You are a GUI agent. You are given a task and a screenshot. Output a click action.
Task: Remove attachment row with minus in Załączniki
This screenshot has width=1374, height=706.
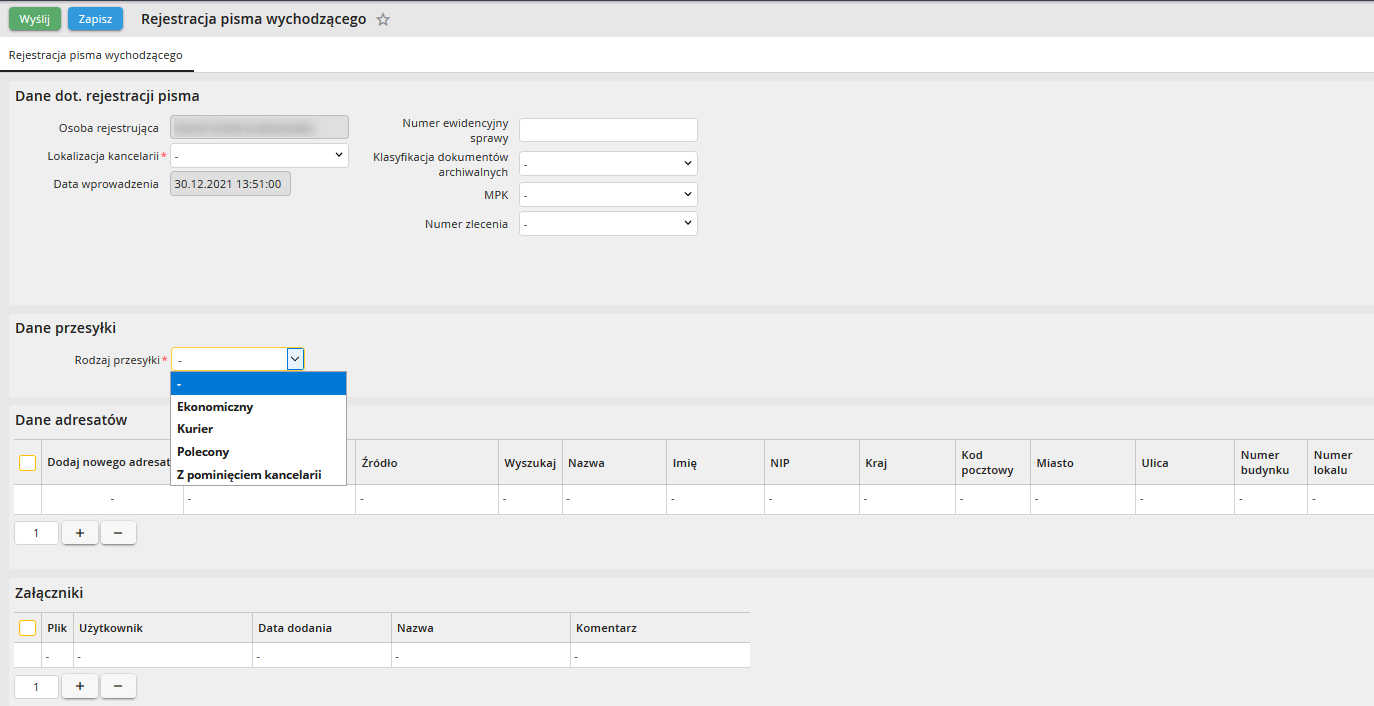click(x=118, y=686)
